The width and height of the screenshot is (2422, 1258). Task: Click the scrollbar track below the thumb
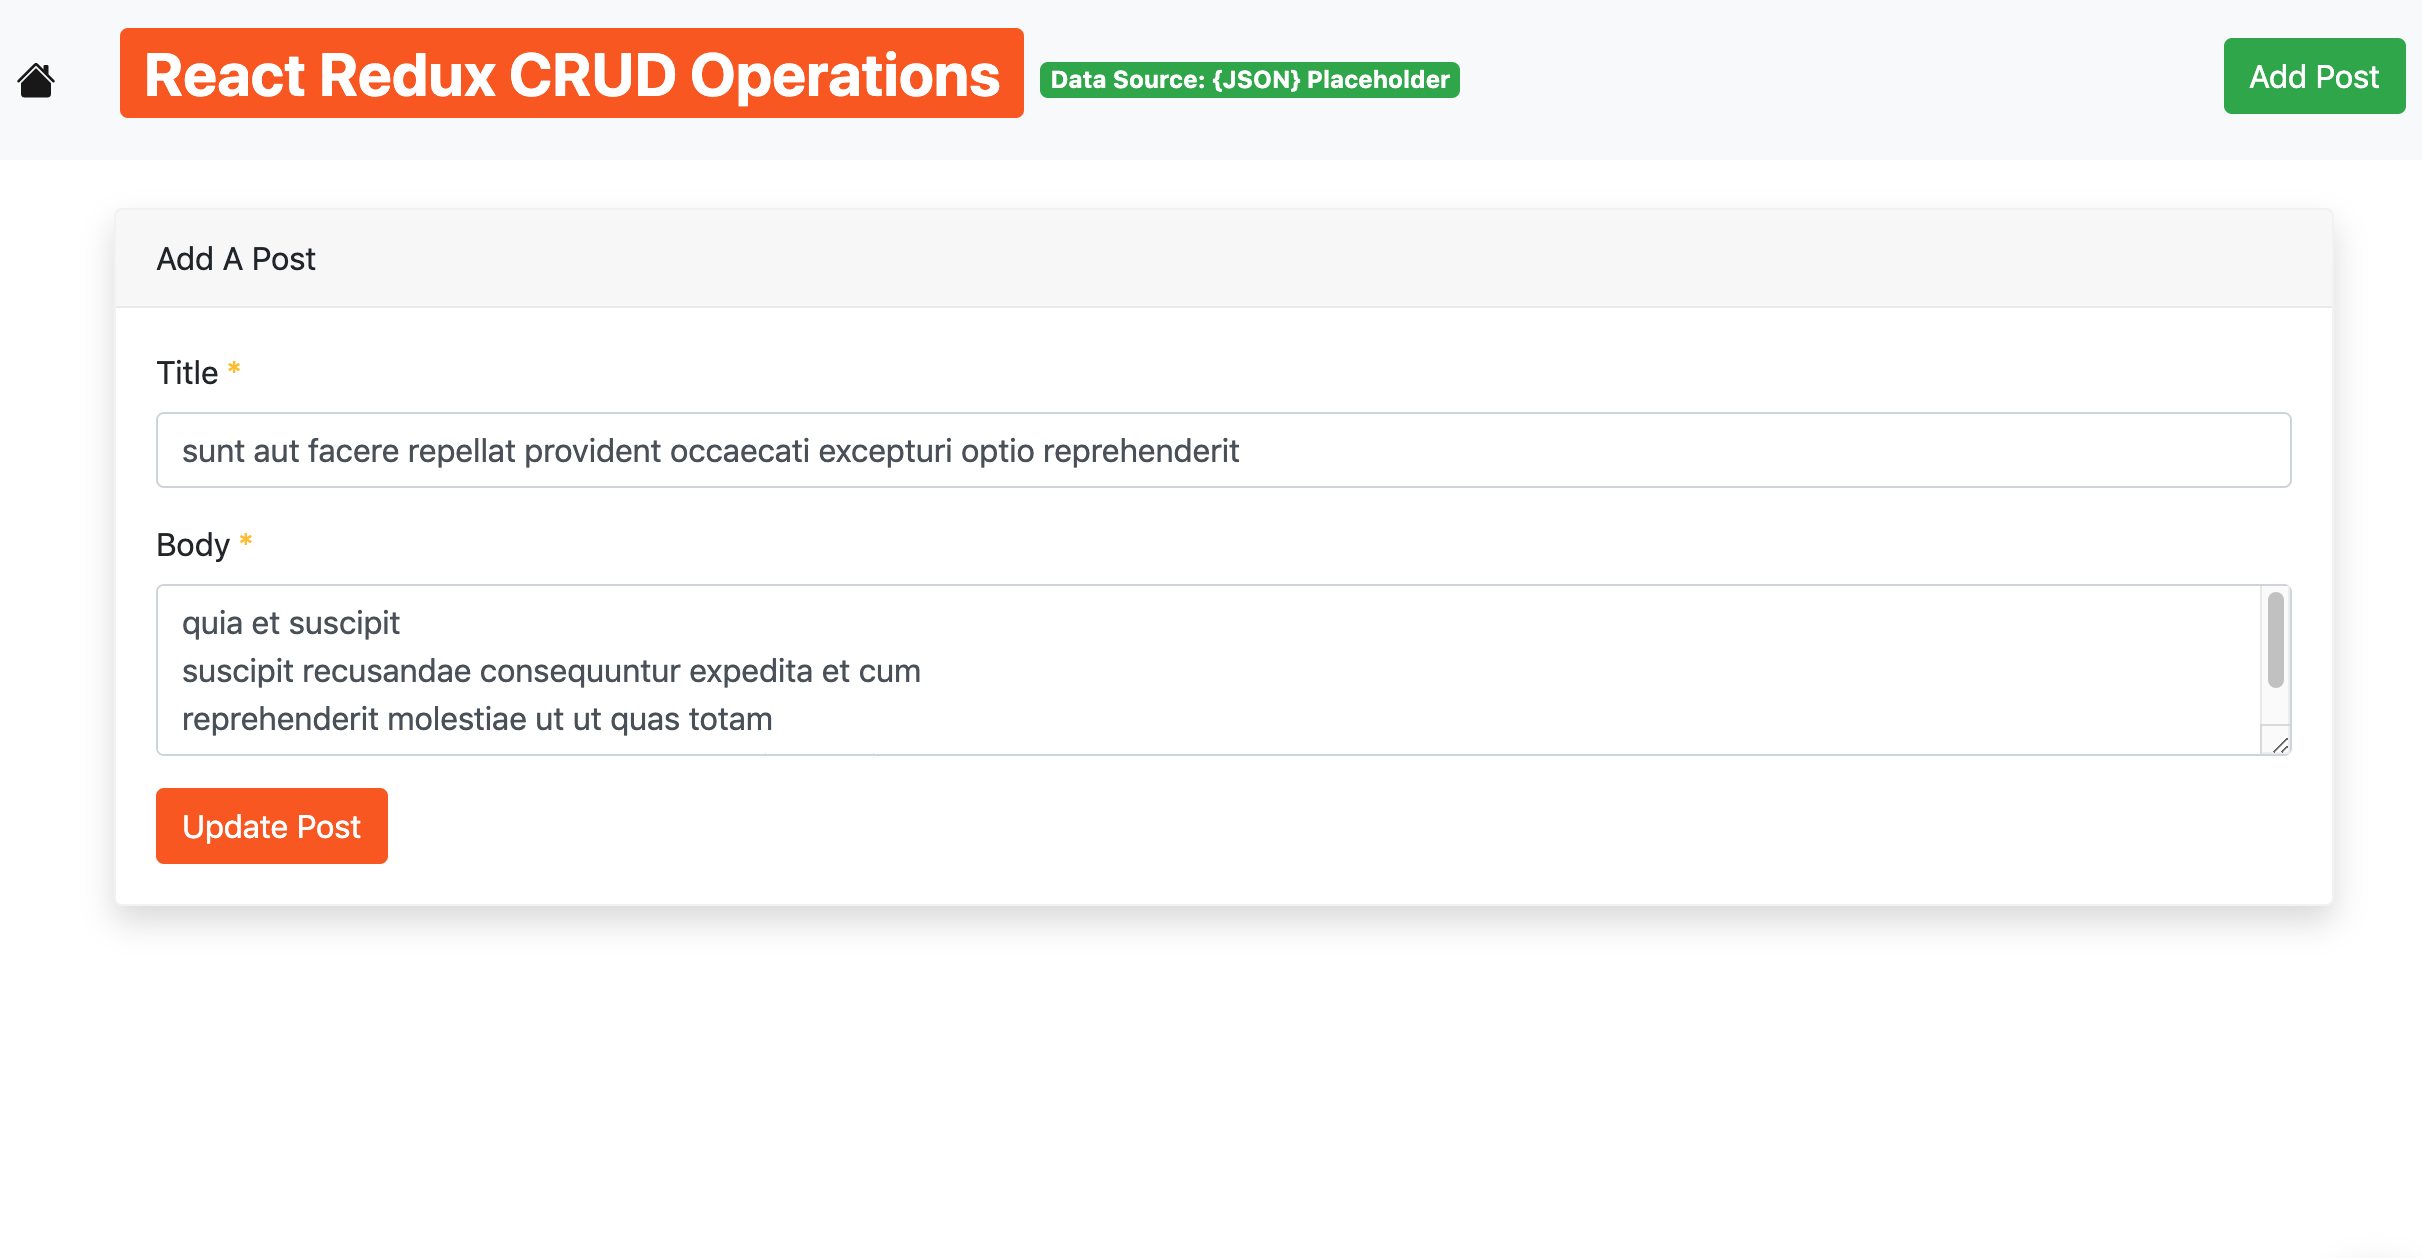[2275, 708]
